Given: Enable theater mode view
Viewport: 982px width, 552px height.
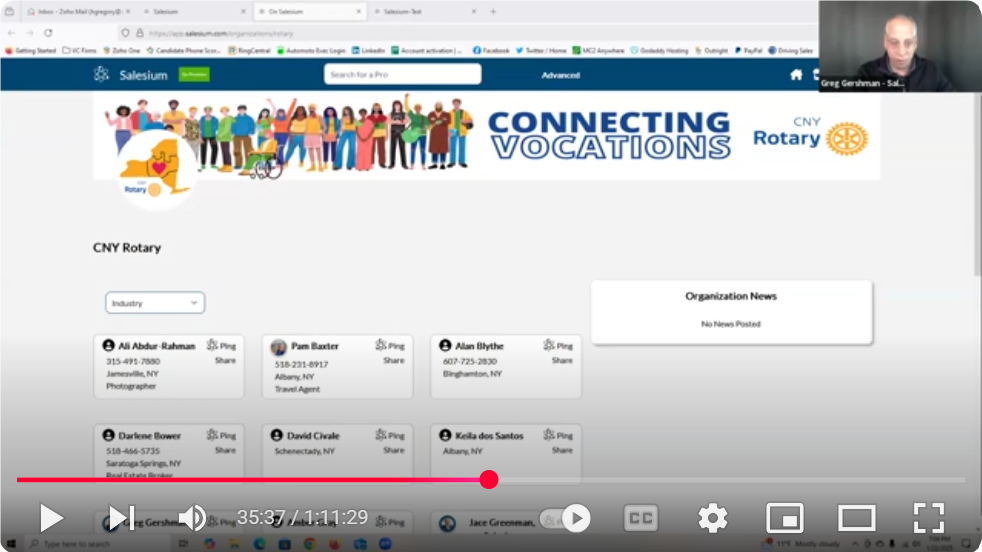Looking at the screenshot, I should 857,518.
